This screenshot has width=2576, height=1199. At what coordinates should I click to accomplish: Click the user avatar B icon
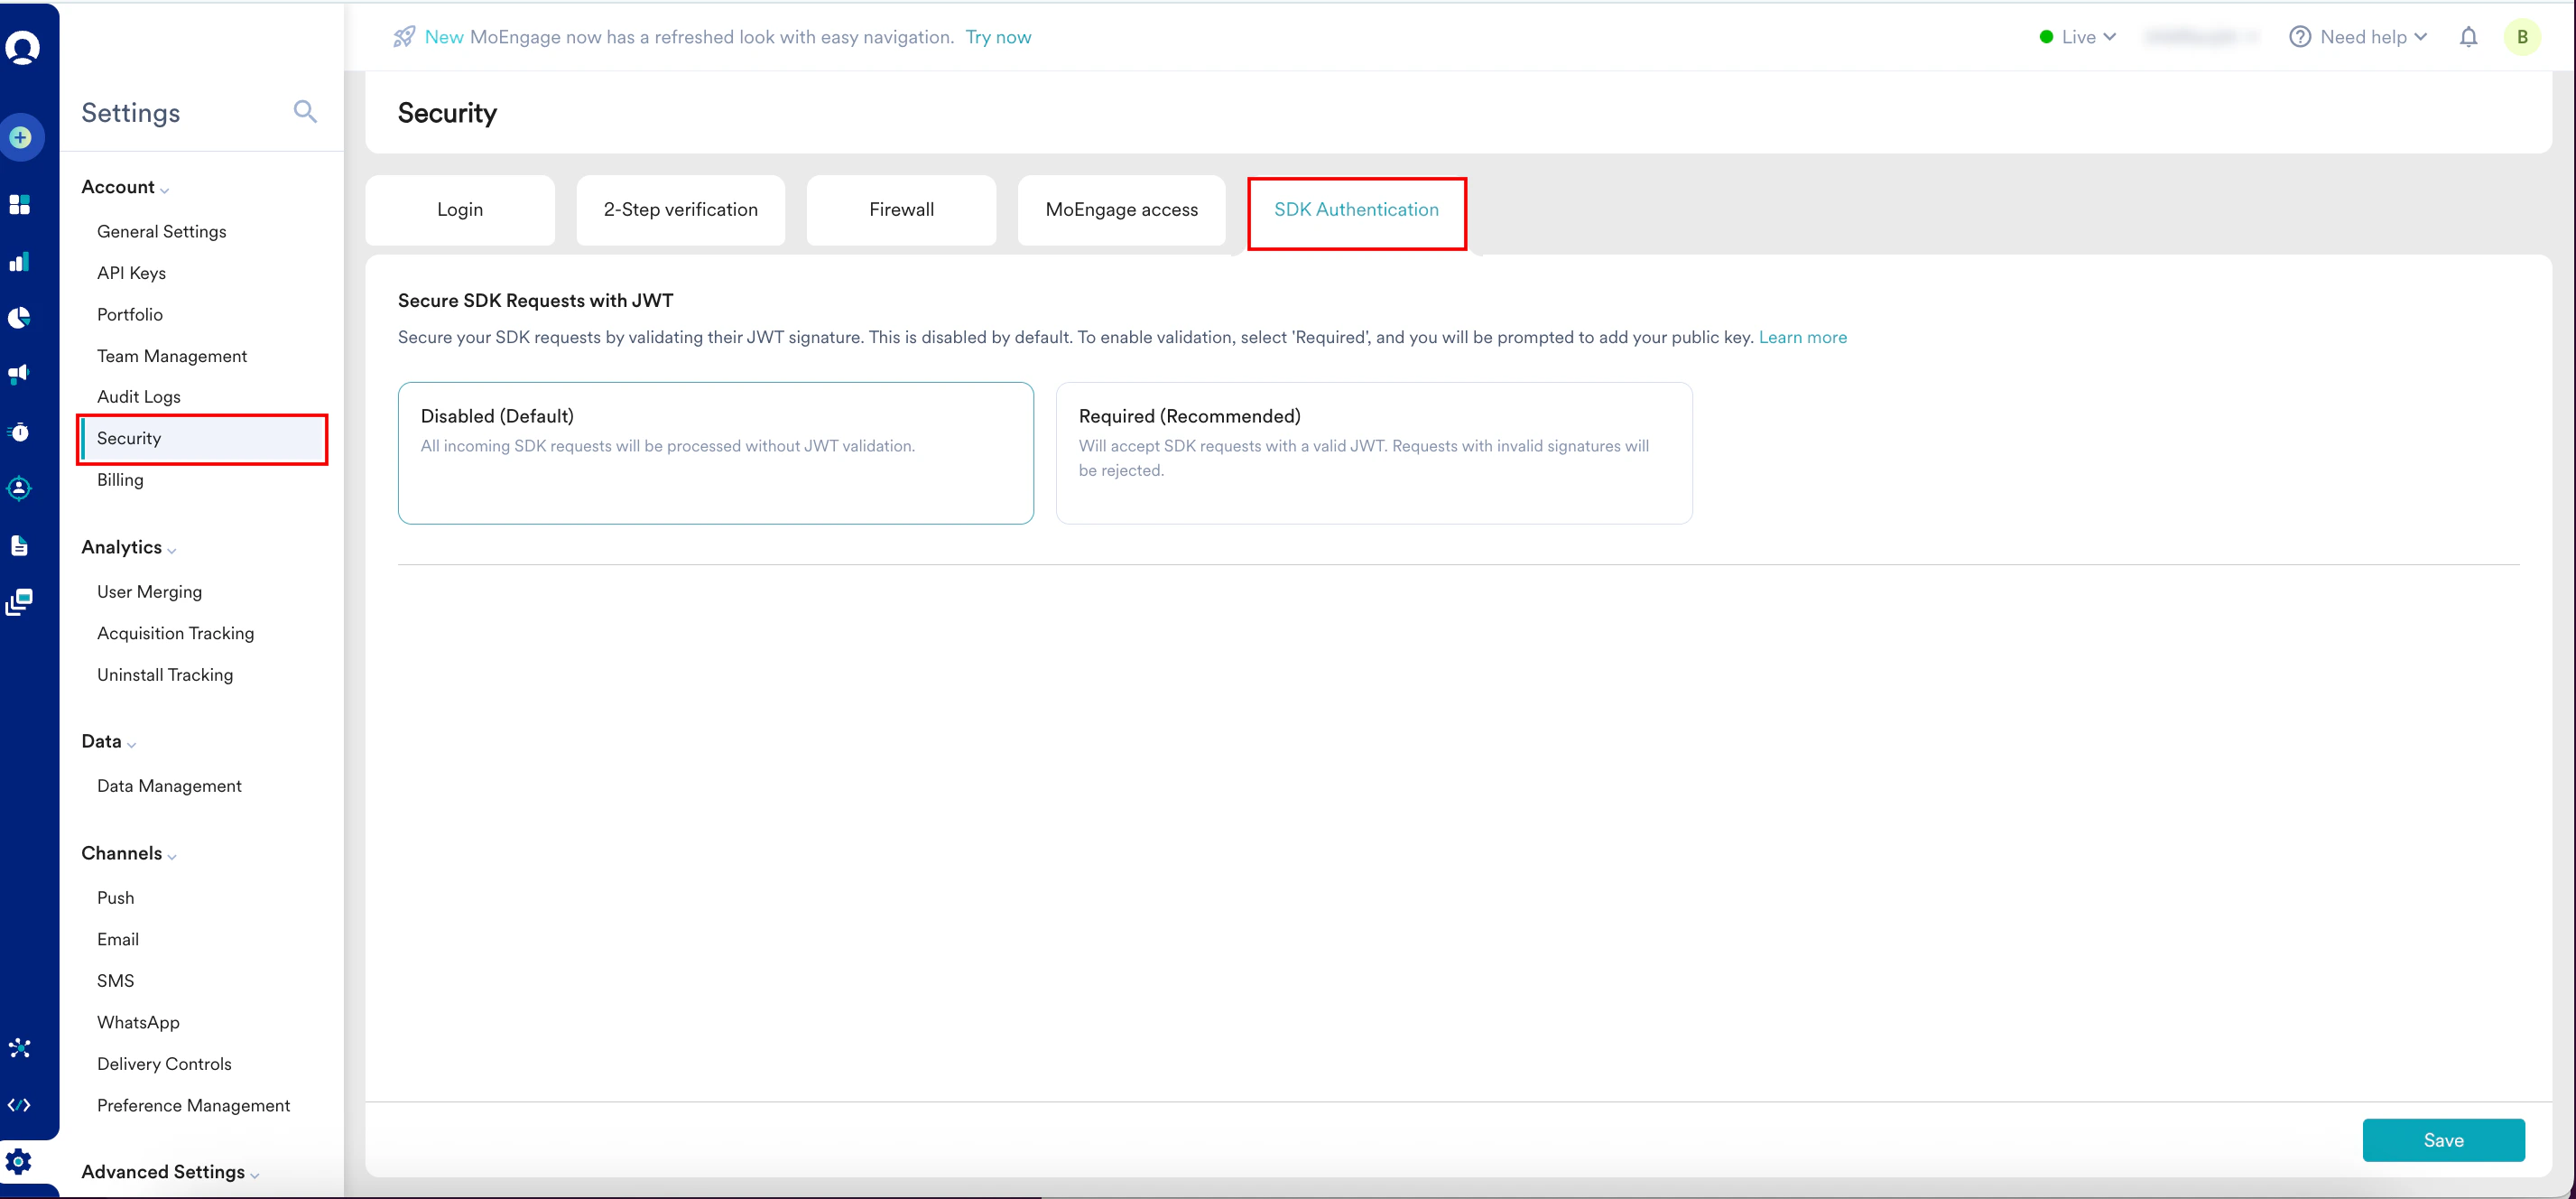2522,37
